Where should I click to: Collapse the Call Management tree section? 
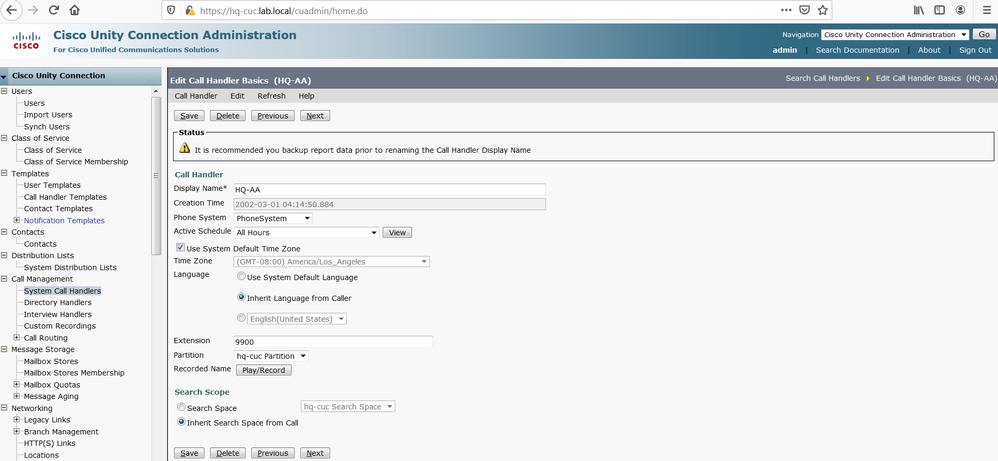point(4,279)
